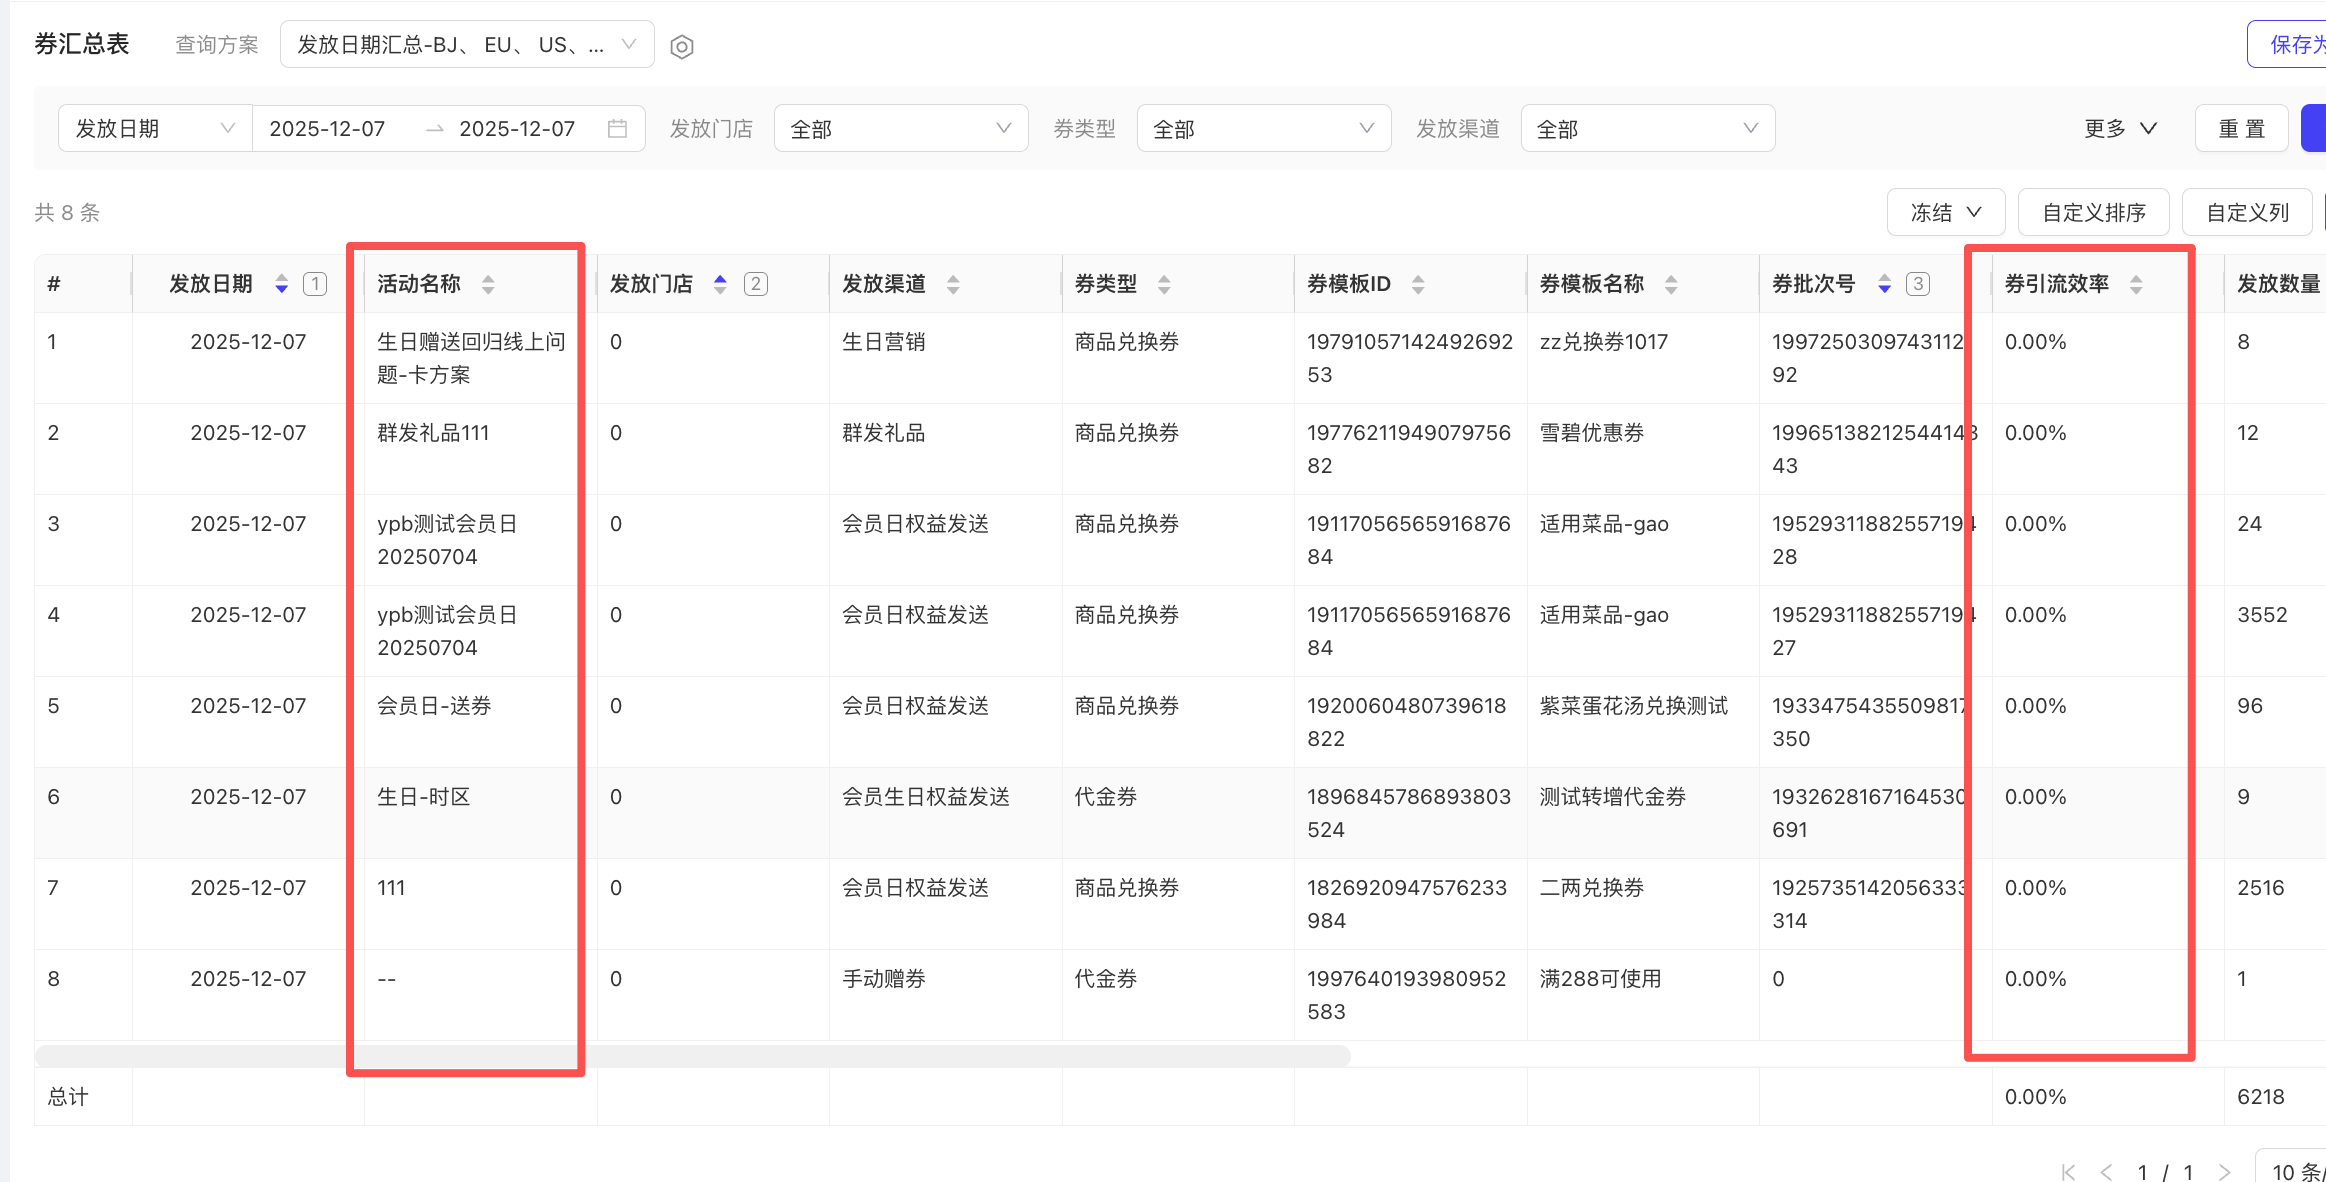Screen dimensions: 2326x1182
Task: Sort by 券类型 column arrows
Action: (1164, 284)
